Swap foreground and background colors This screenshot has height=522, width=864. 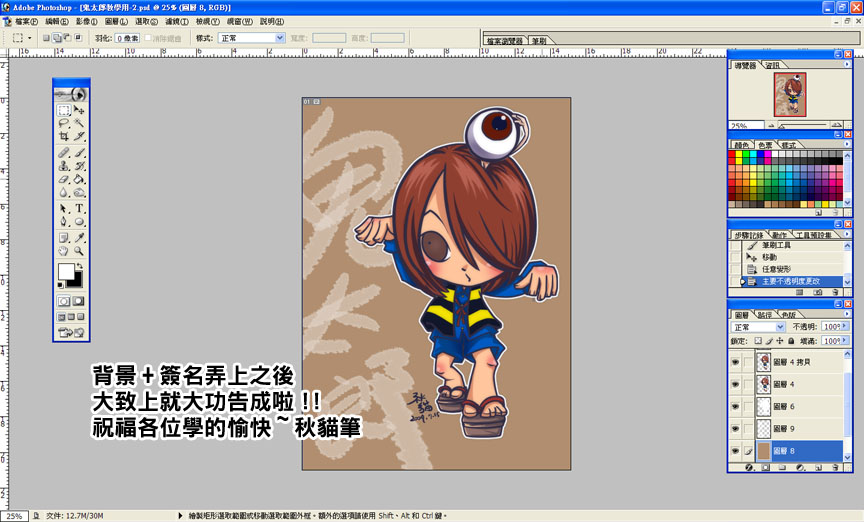tap(80, 266)
